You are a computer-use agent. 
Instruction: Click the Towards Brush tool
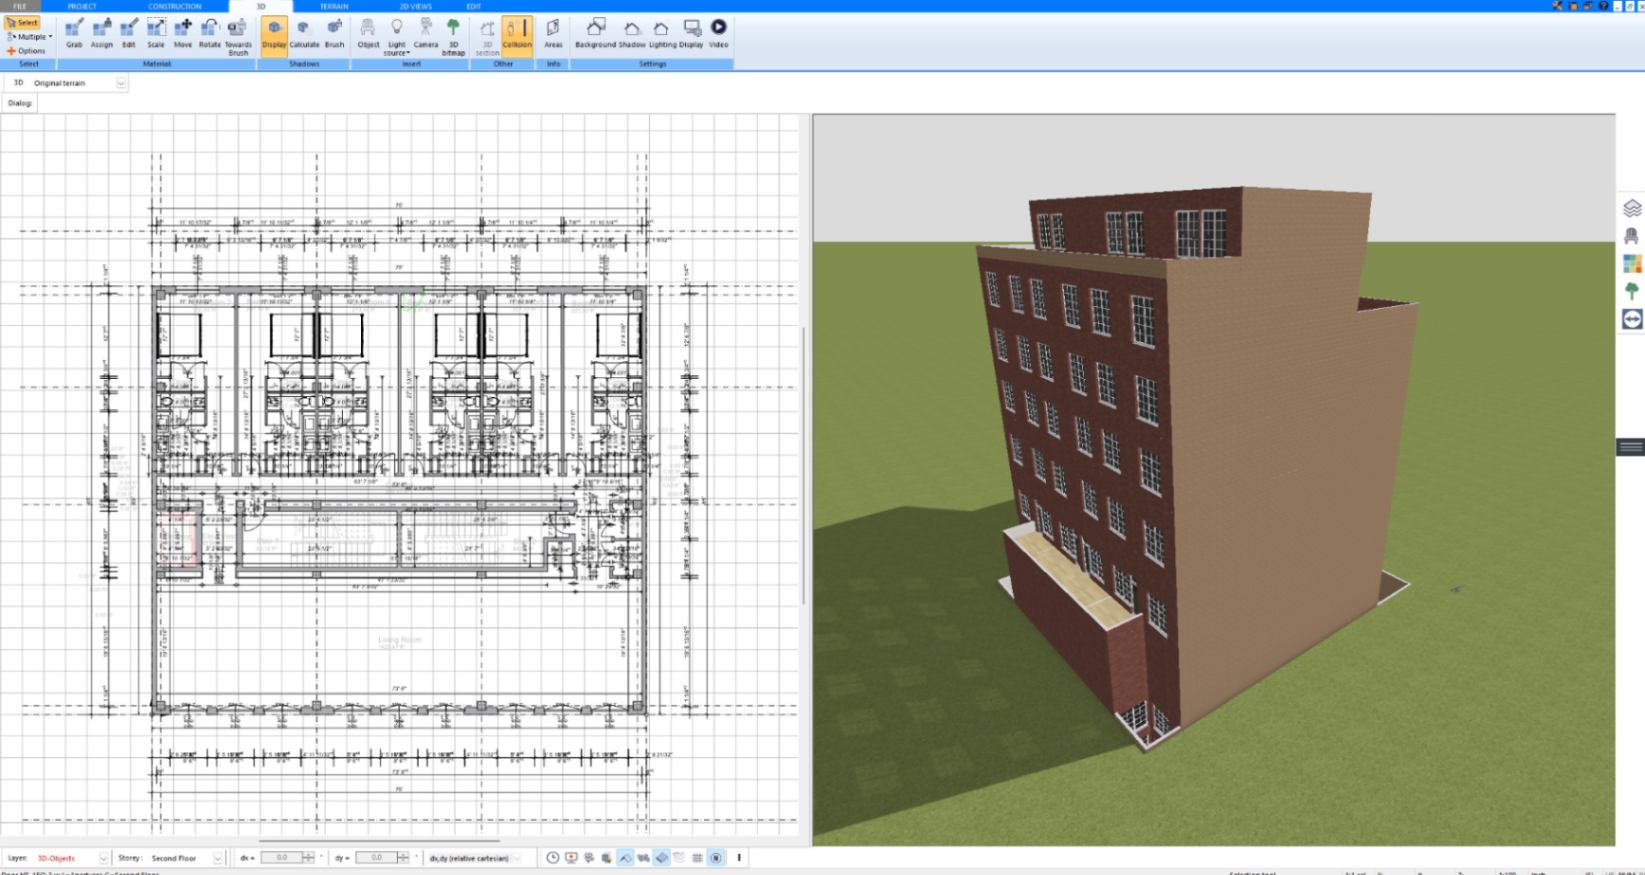click(x=238, y=36)
